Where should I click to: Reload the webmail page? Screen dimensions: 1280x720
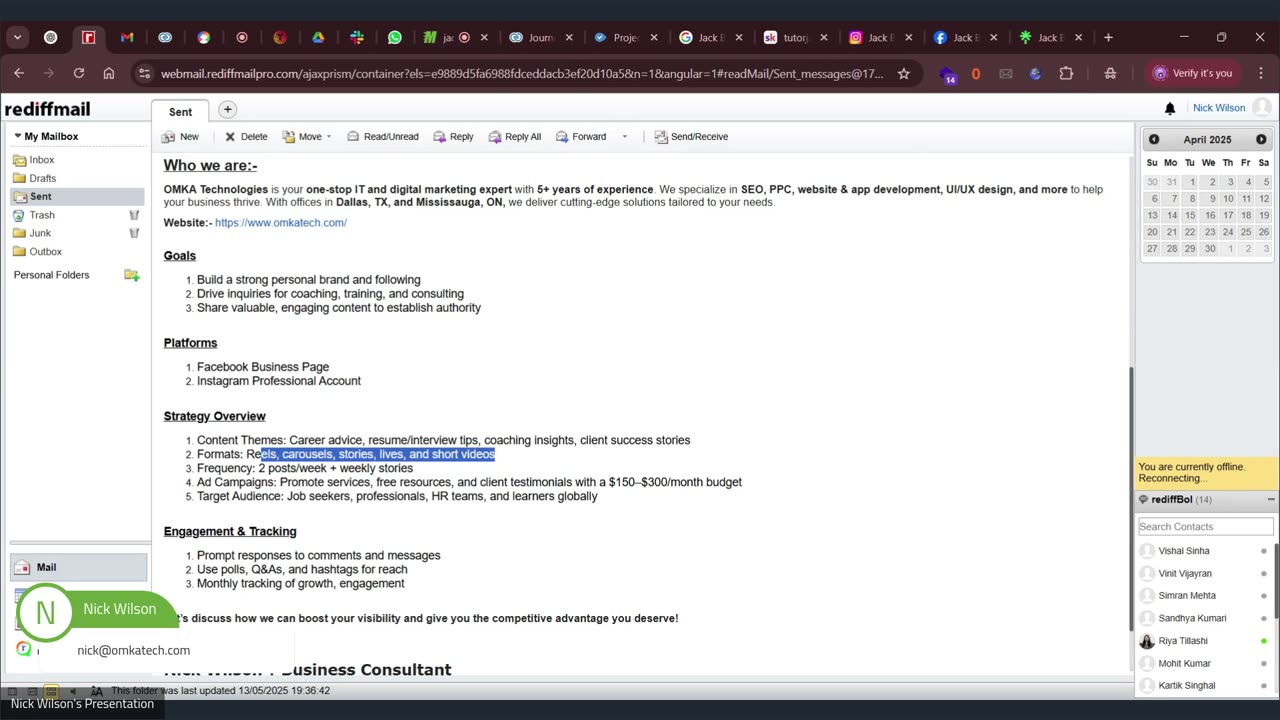point(78,73)
